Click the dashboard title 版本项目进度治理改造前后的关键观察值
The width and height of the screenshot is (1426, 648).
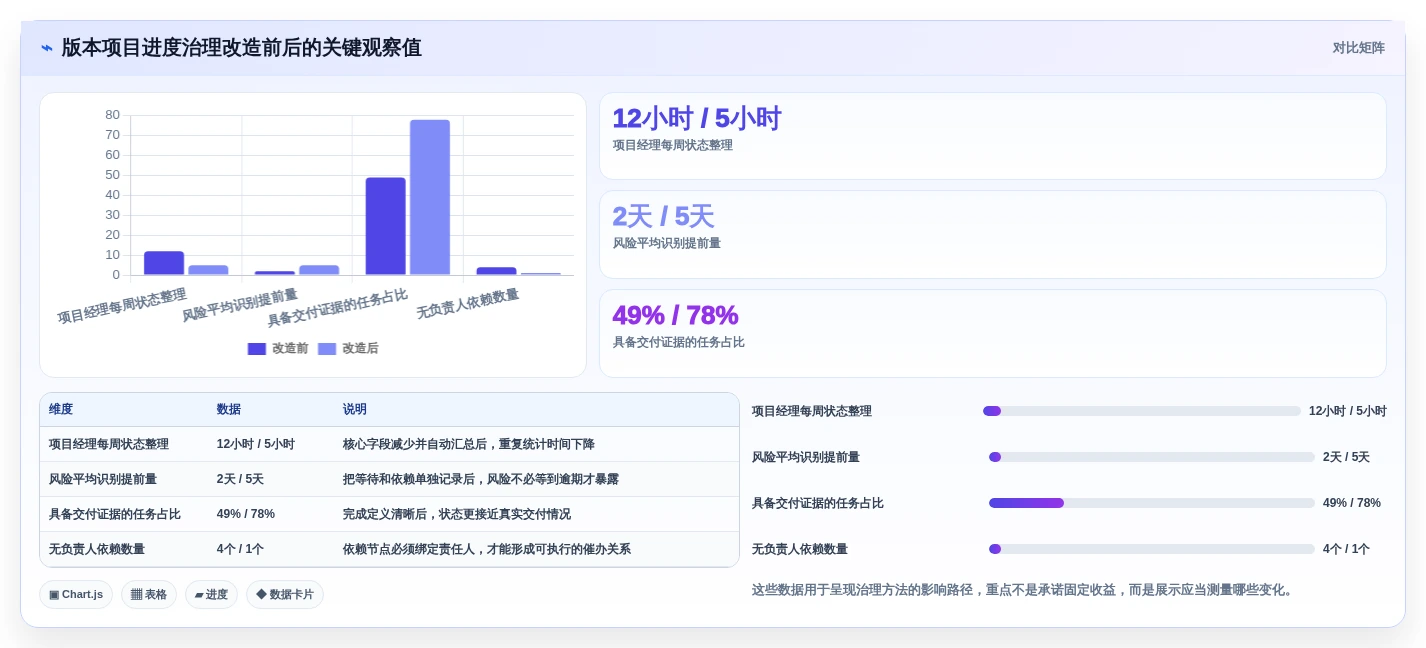coord(241,48)
